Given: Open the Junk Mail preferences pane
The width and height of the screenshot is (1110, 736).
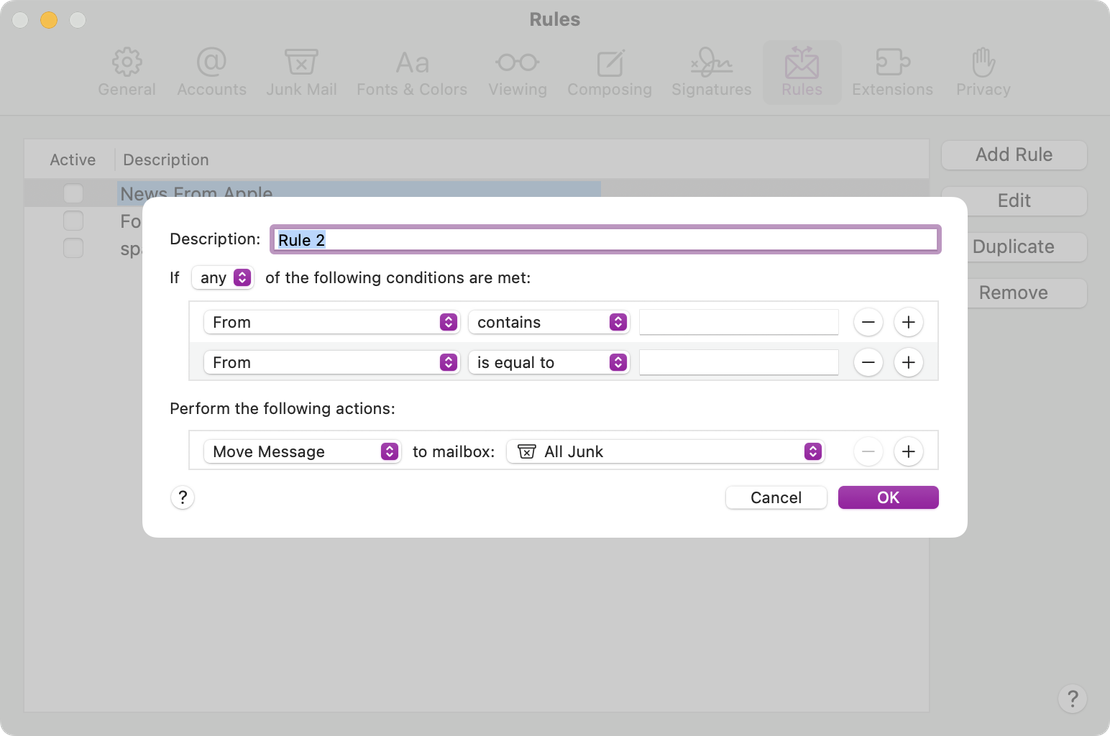Looking at the screenshot, I should click(x=302, y=72).
